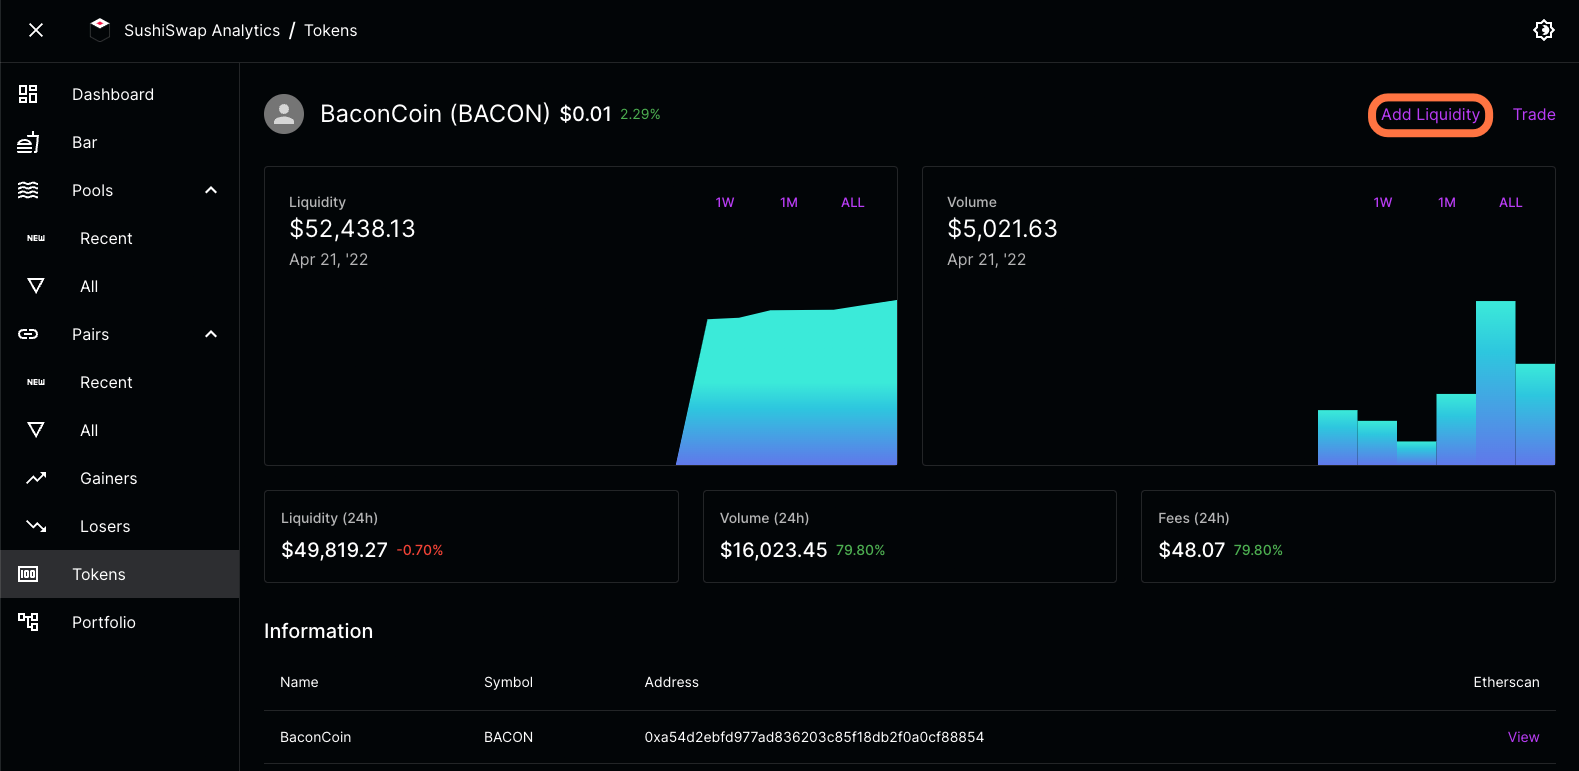Open the BaconCoin Etherscan View link
This screenshot has width=1579, height=771.
[1523, 737]
